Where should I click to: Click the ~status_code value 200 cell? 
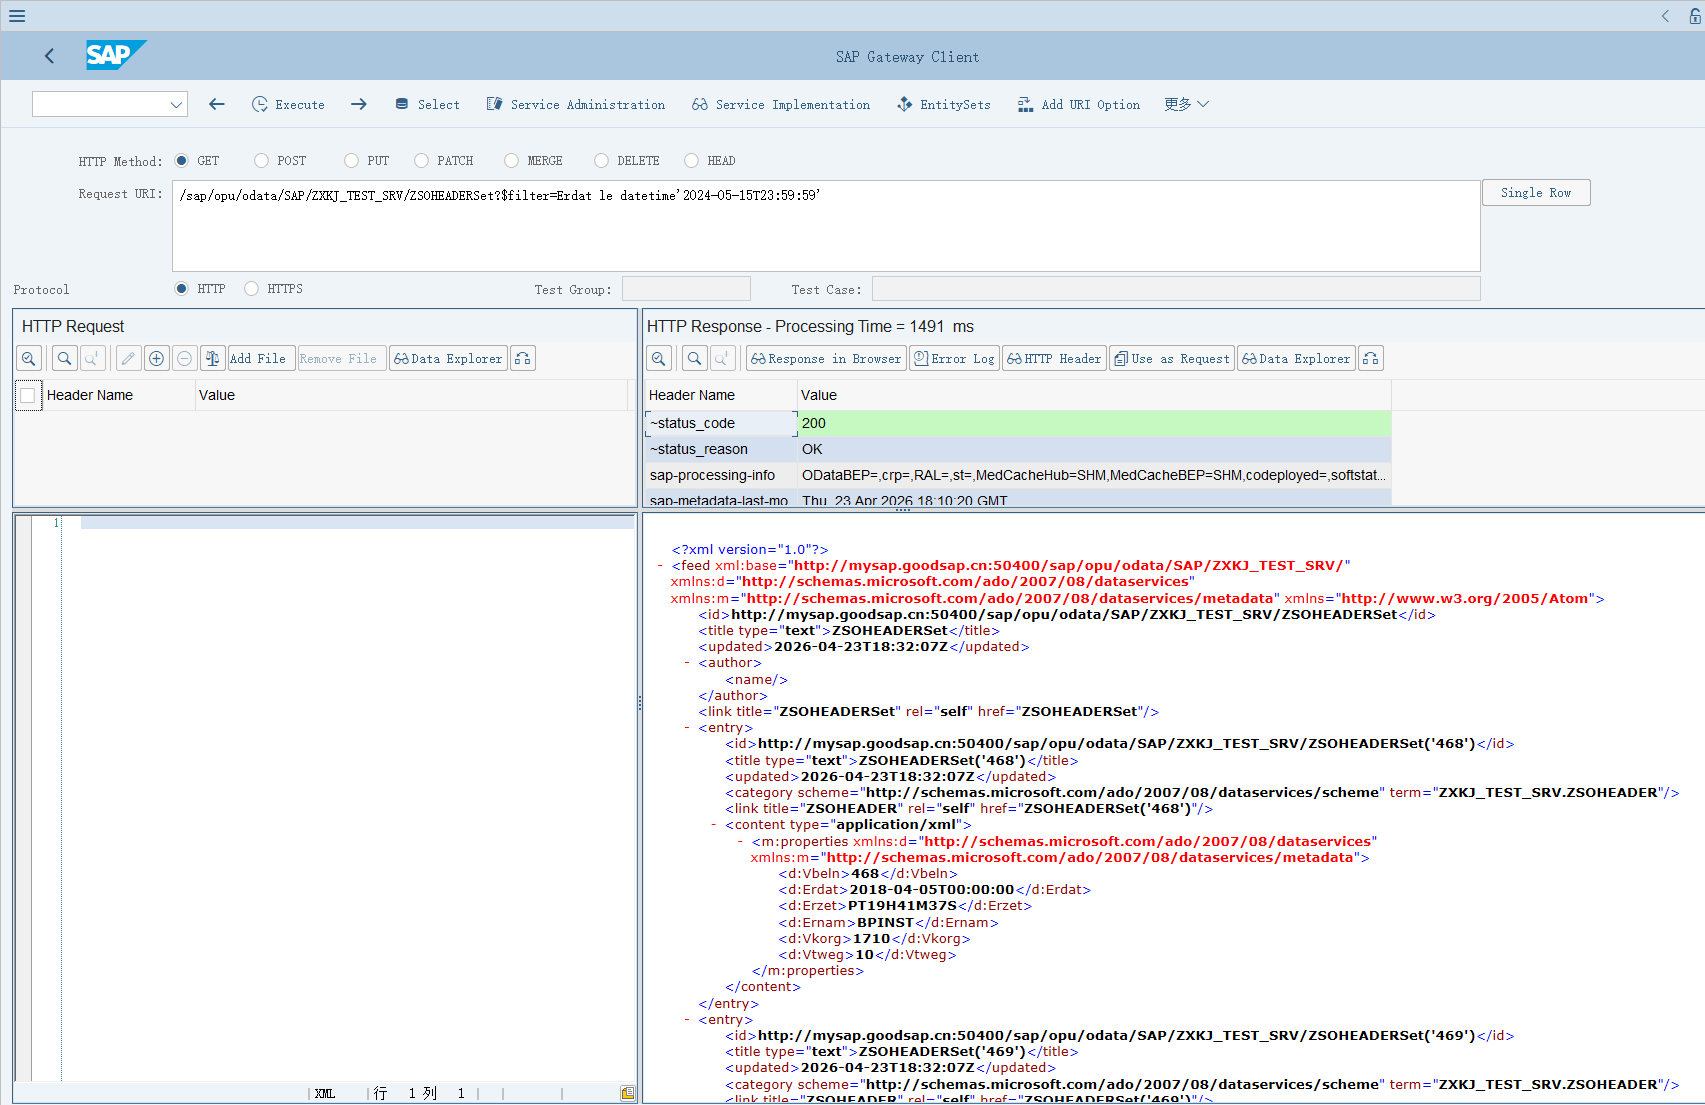tap(1094, 423)
